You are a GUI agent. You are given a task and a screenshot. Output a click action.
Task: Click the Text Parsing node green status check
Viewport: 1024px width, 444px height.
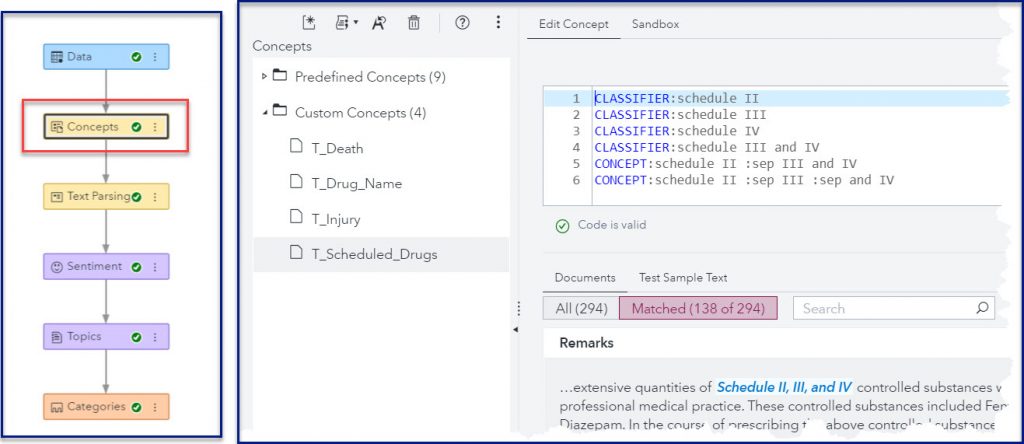pos(136,197)
